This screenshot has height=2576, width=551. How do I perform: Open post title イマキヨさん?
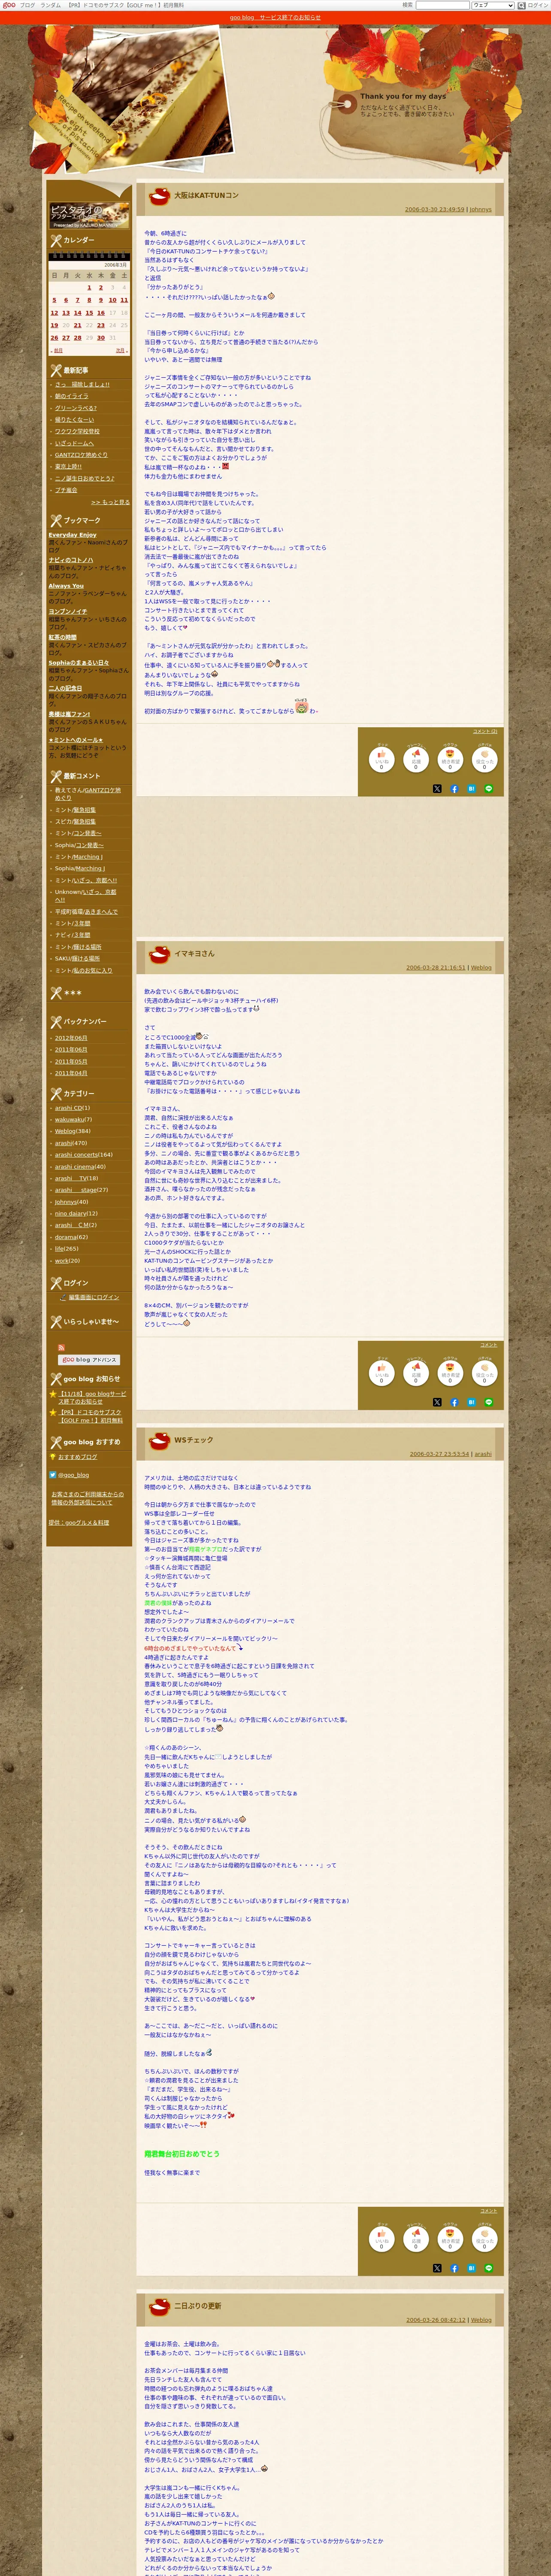coord(194,954)
